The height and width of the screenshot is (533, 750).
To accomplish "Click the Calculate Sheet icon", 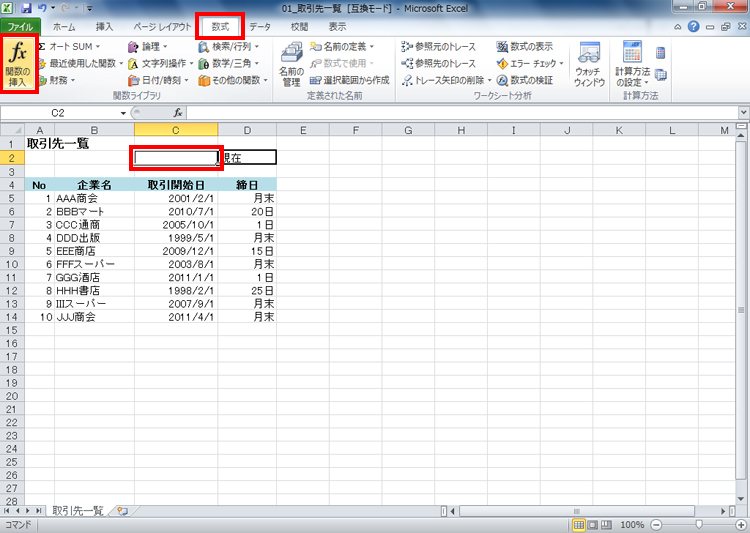I will [x=661, y=75].
